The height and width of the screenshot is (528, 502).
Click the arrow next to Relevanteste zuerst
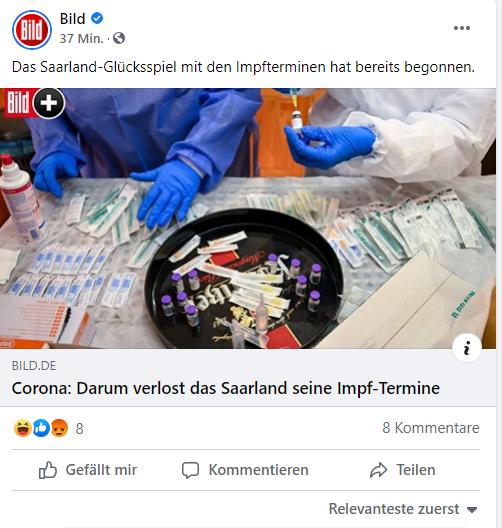click(x=472, y=510)
